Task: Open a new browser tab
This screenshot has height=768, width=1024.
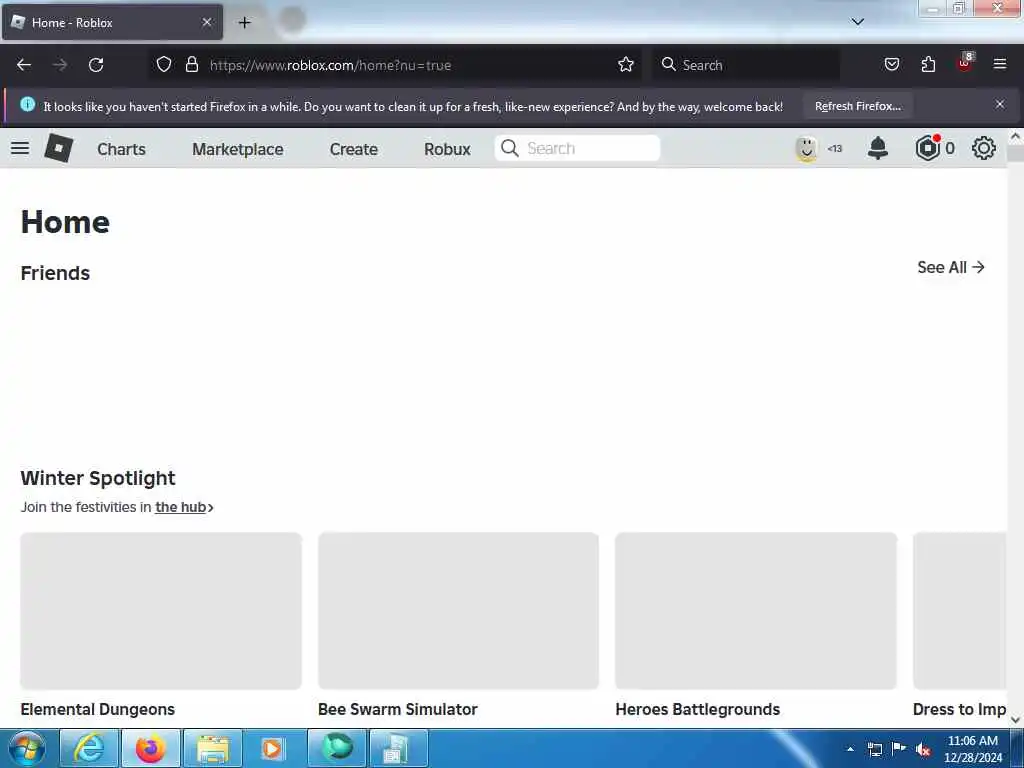Action: [x=244, y=23]
